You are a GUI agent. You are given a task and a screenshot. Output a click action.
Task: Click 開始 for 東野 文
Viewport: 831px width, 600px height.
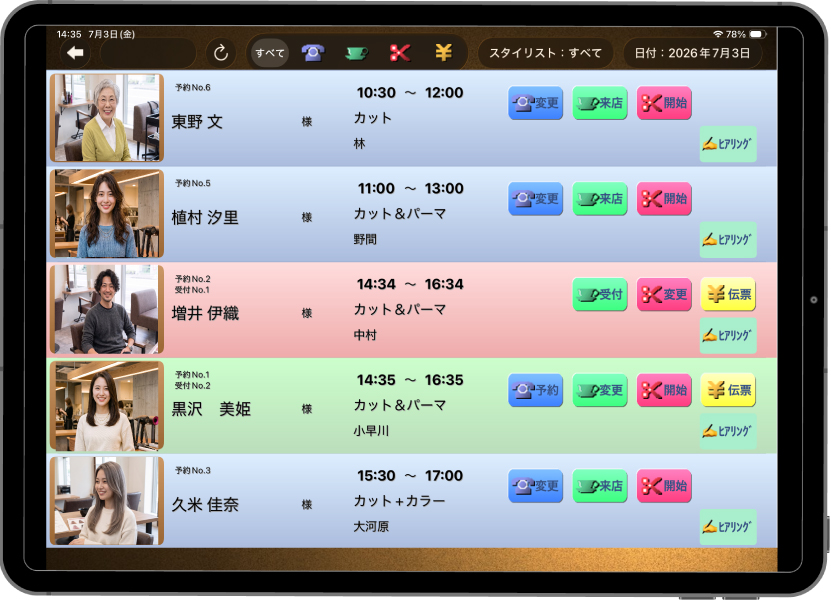coord(664,103)
